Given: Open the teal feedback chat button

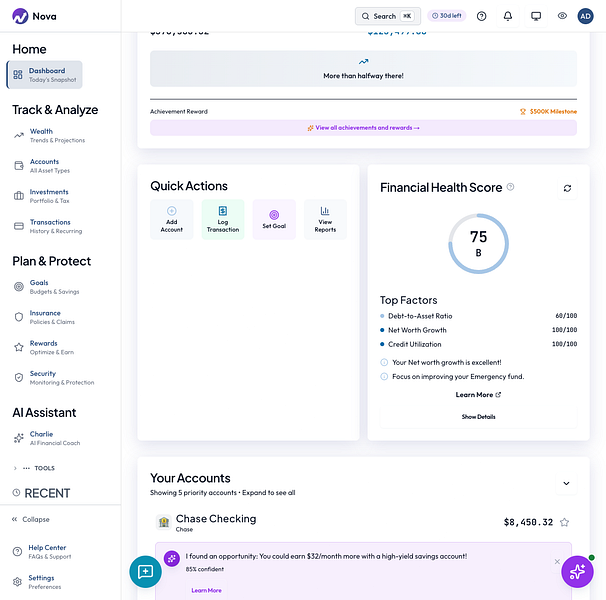Looking at the screenshot, I should click(145, 572).
